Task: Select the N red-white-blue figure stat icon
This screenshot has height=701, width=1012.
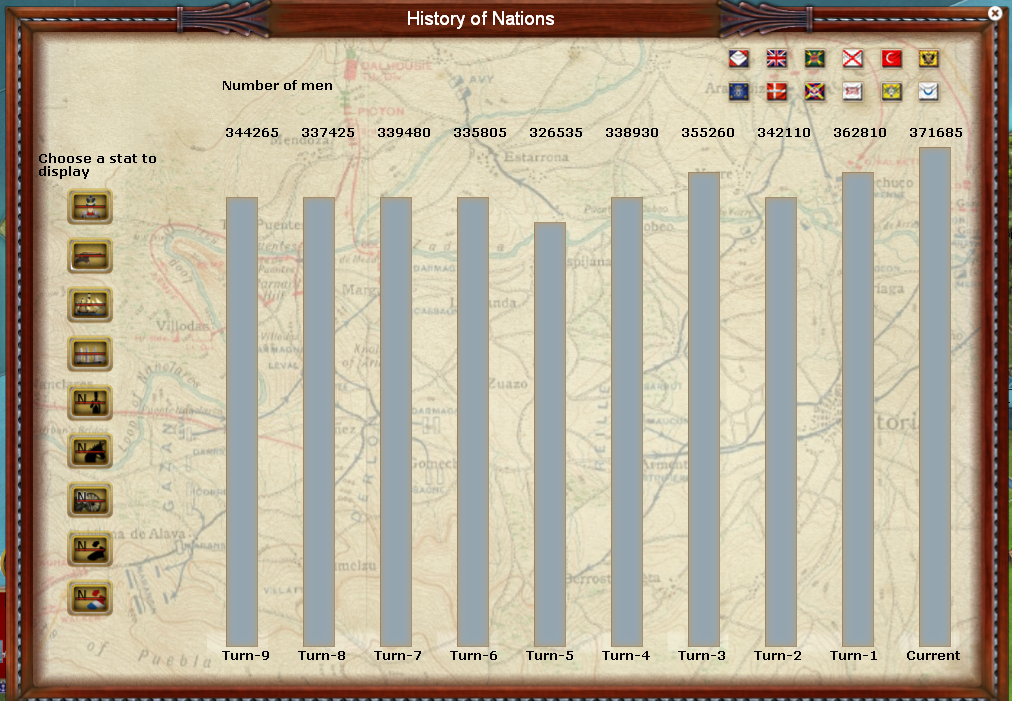Action: coord(90,598)
